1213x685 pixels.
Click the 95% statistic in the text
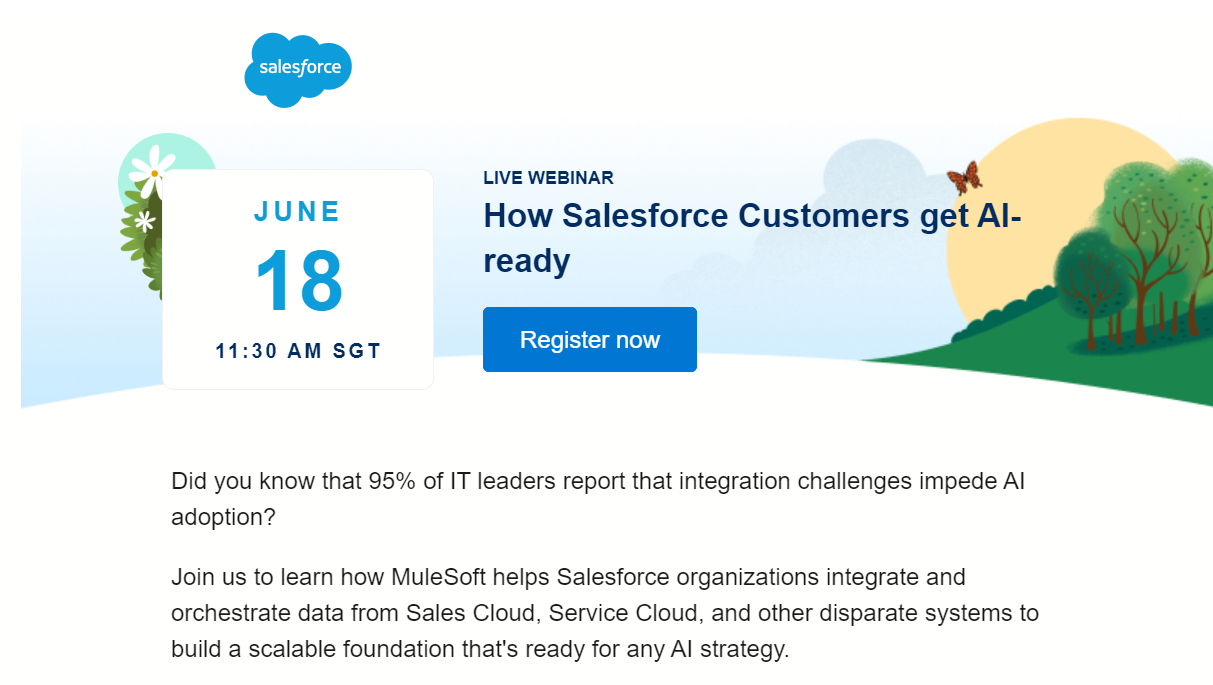395,481
